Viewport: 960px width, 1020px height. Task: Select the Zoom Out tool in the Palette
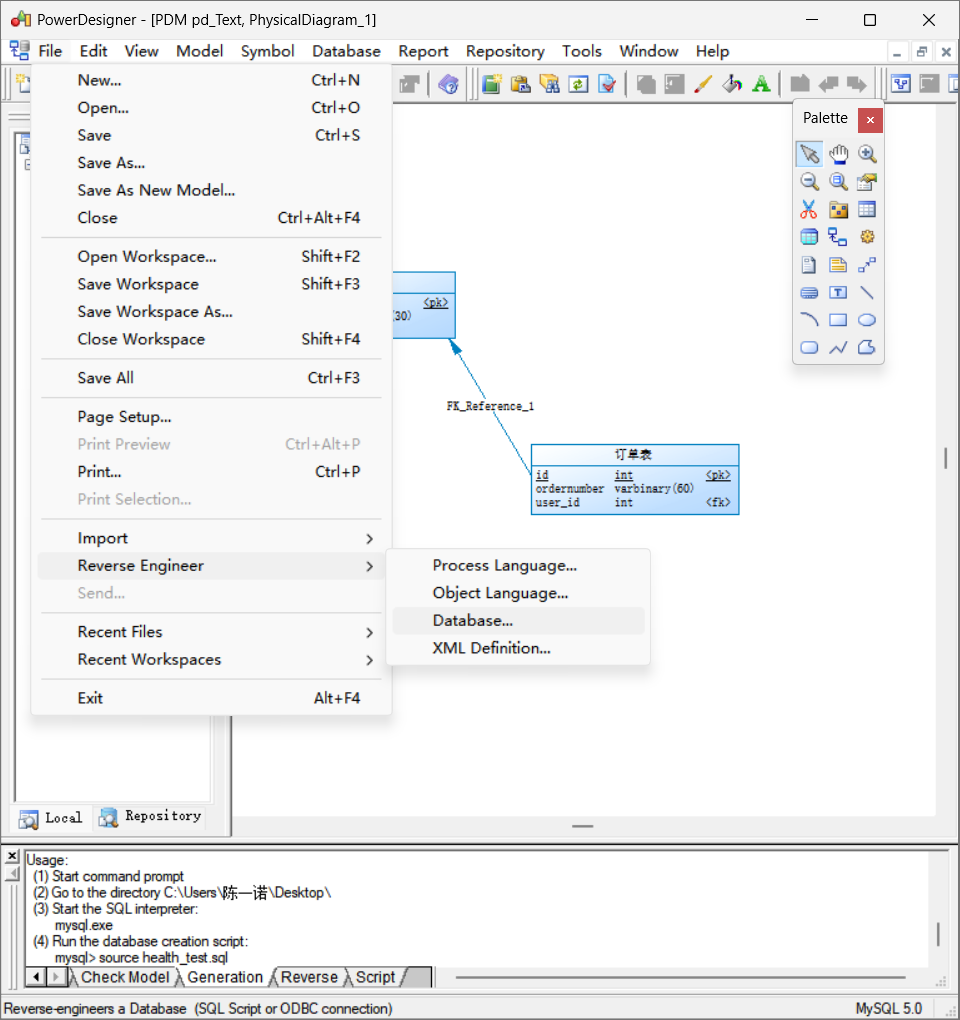click(809, 181)
